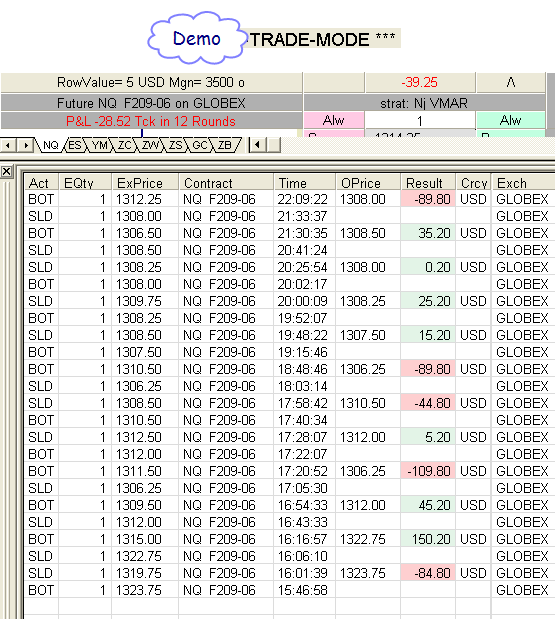Click the OPrice cell 1307.50
The width and height of the screenshot is (555, 619).
click(368, 335)
